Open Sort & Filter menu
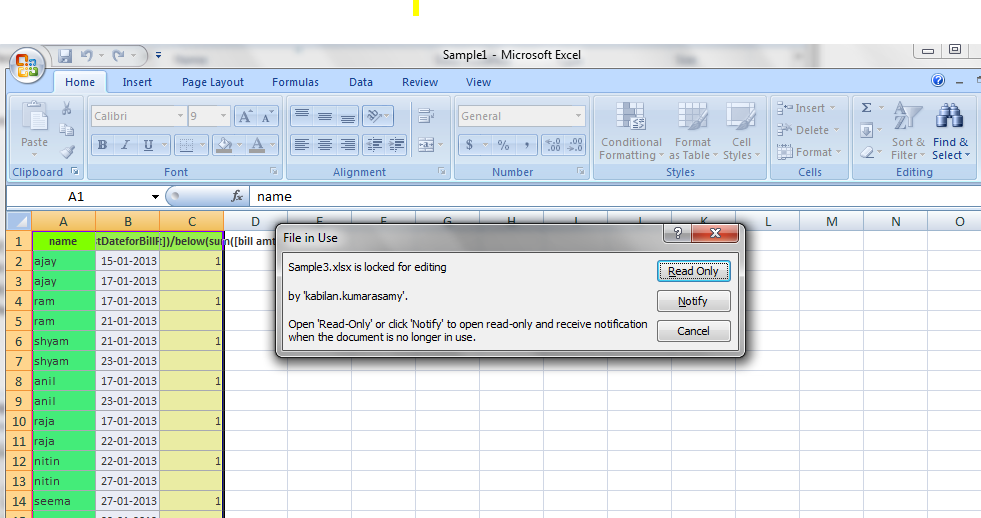Viewport: 981px width, 518px height. [908, 131]
